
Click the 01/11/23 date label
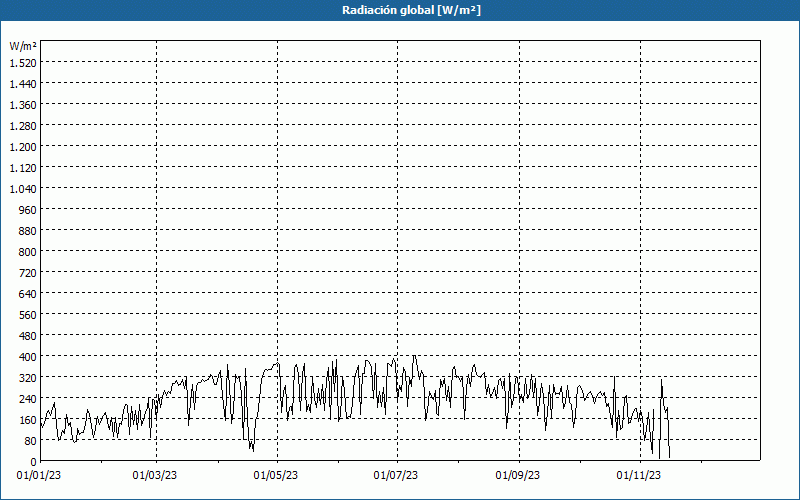click(639, 475)
